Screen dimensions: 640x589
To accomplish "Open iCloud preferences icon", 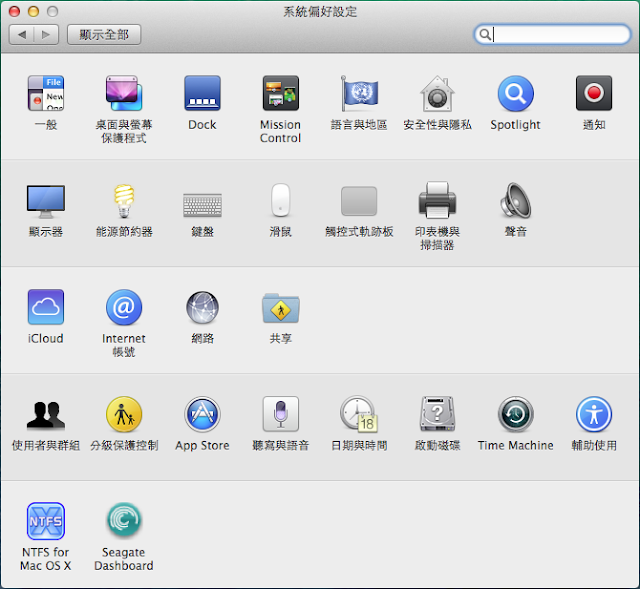I will click(x=46, y=307).
